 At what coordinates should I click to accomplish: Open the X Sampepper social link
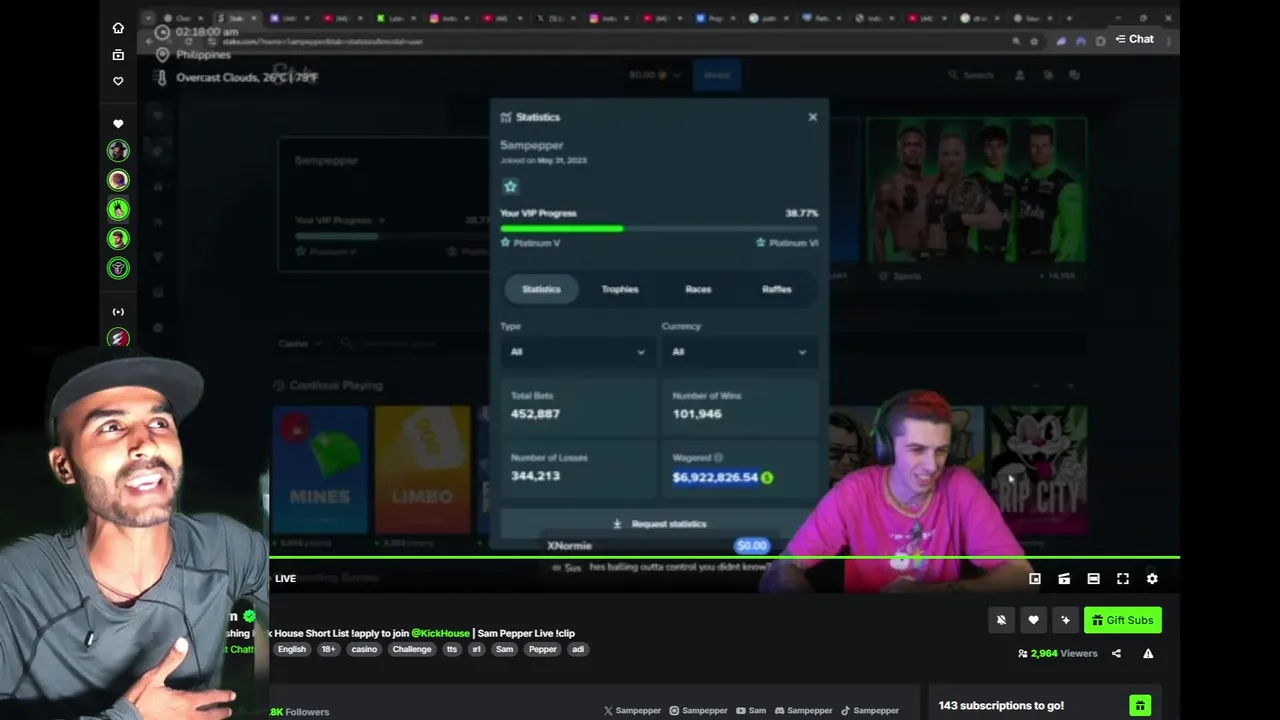click(633, 711)
